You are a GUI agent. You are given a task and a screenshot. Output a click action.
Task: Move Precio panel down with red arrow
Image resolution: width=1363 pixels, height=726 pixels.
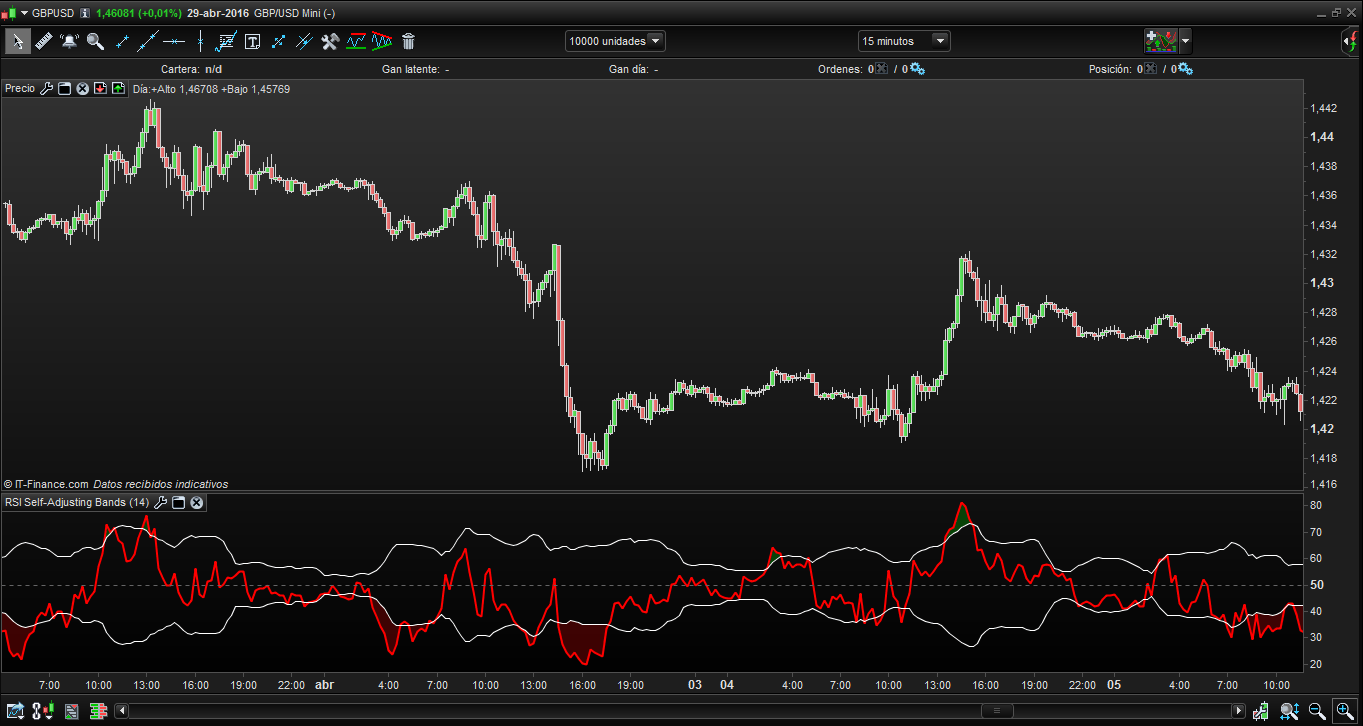[100, 89]
